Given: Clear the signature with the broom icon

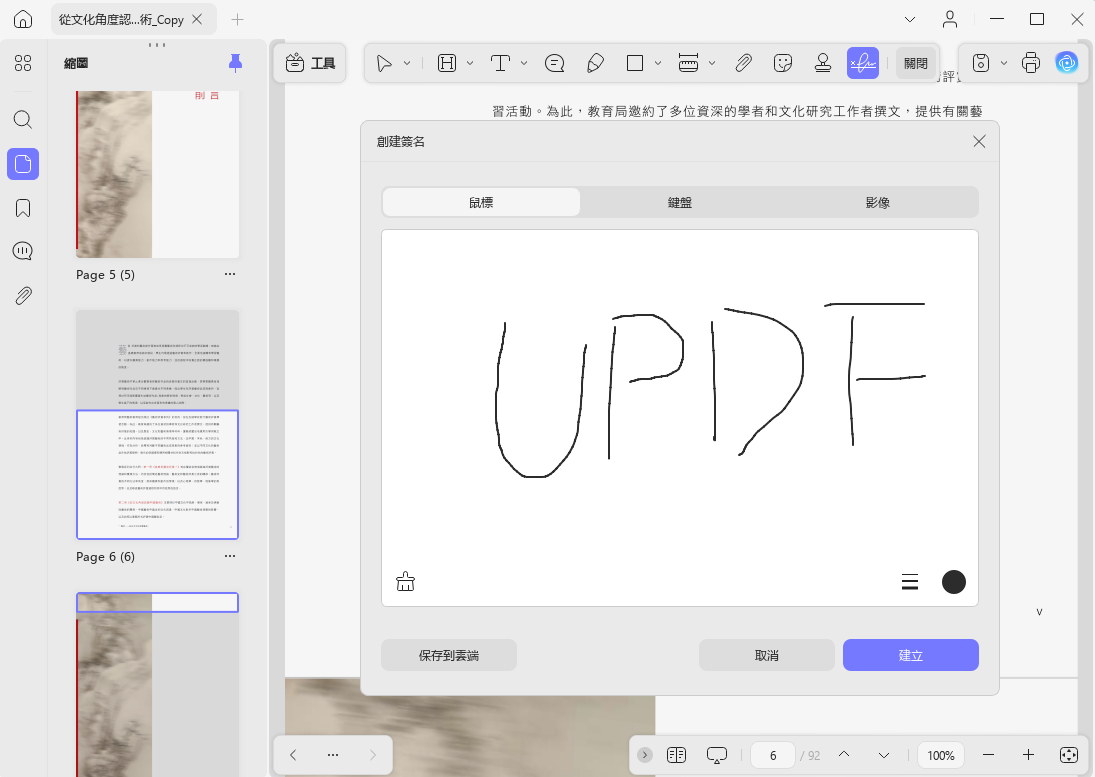Looking at the screenshot, I should 405,582.
